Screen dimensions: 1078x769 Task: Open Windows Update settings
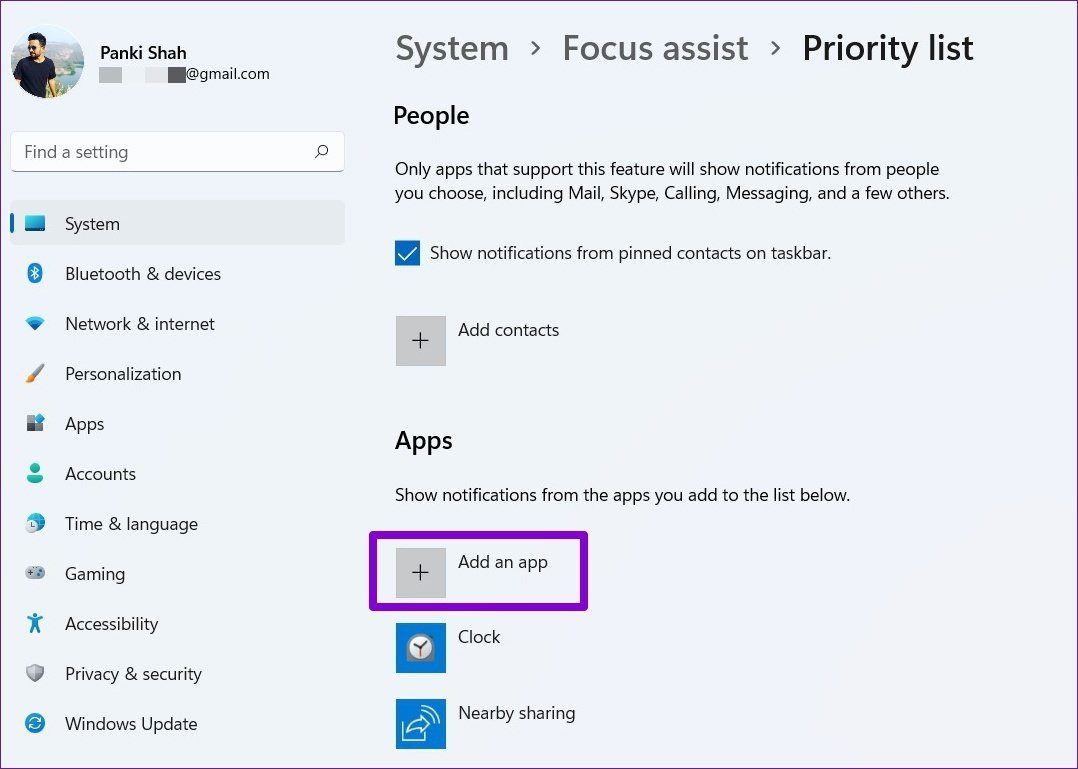coord(131,724)
